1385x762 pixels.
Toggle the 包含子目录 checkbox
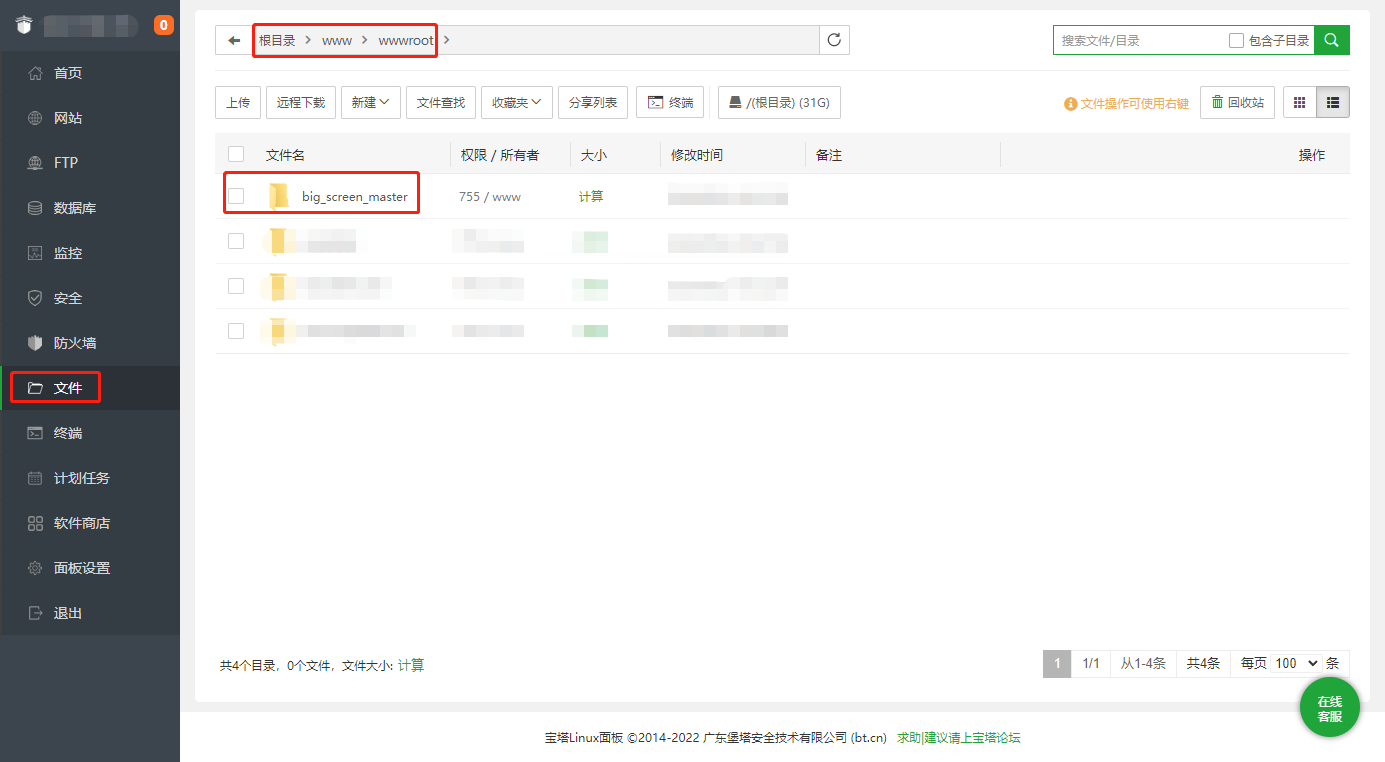coord(1236,40)
